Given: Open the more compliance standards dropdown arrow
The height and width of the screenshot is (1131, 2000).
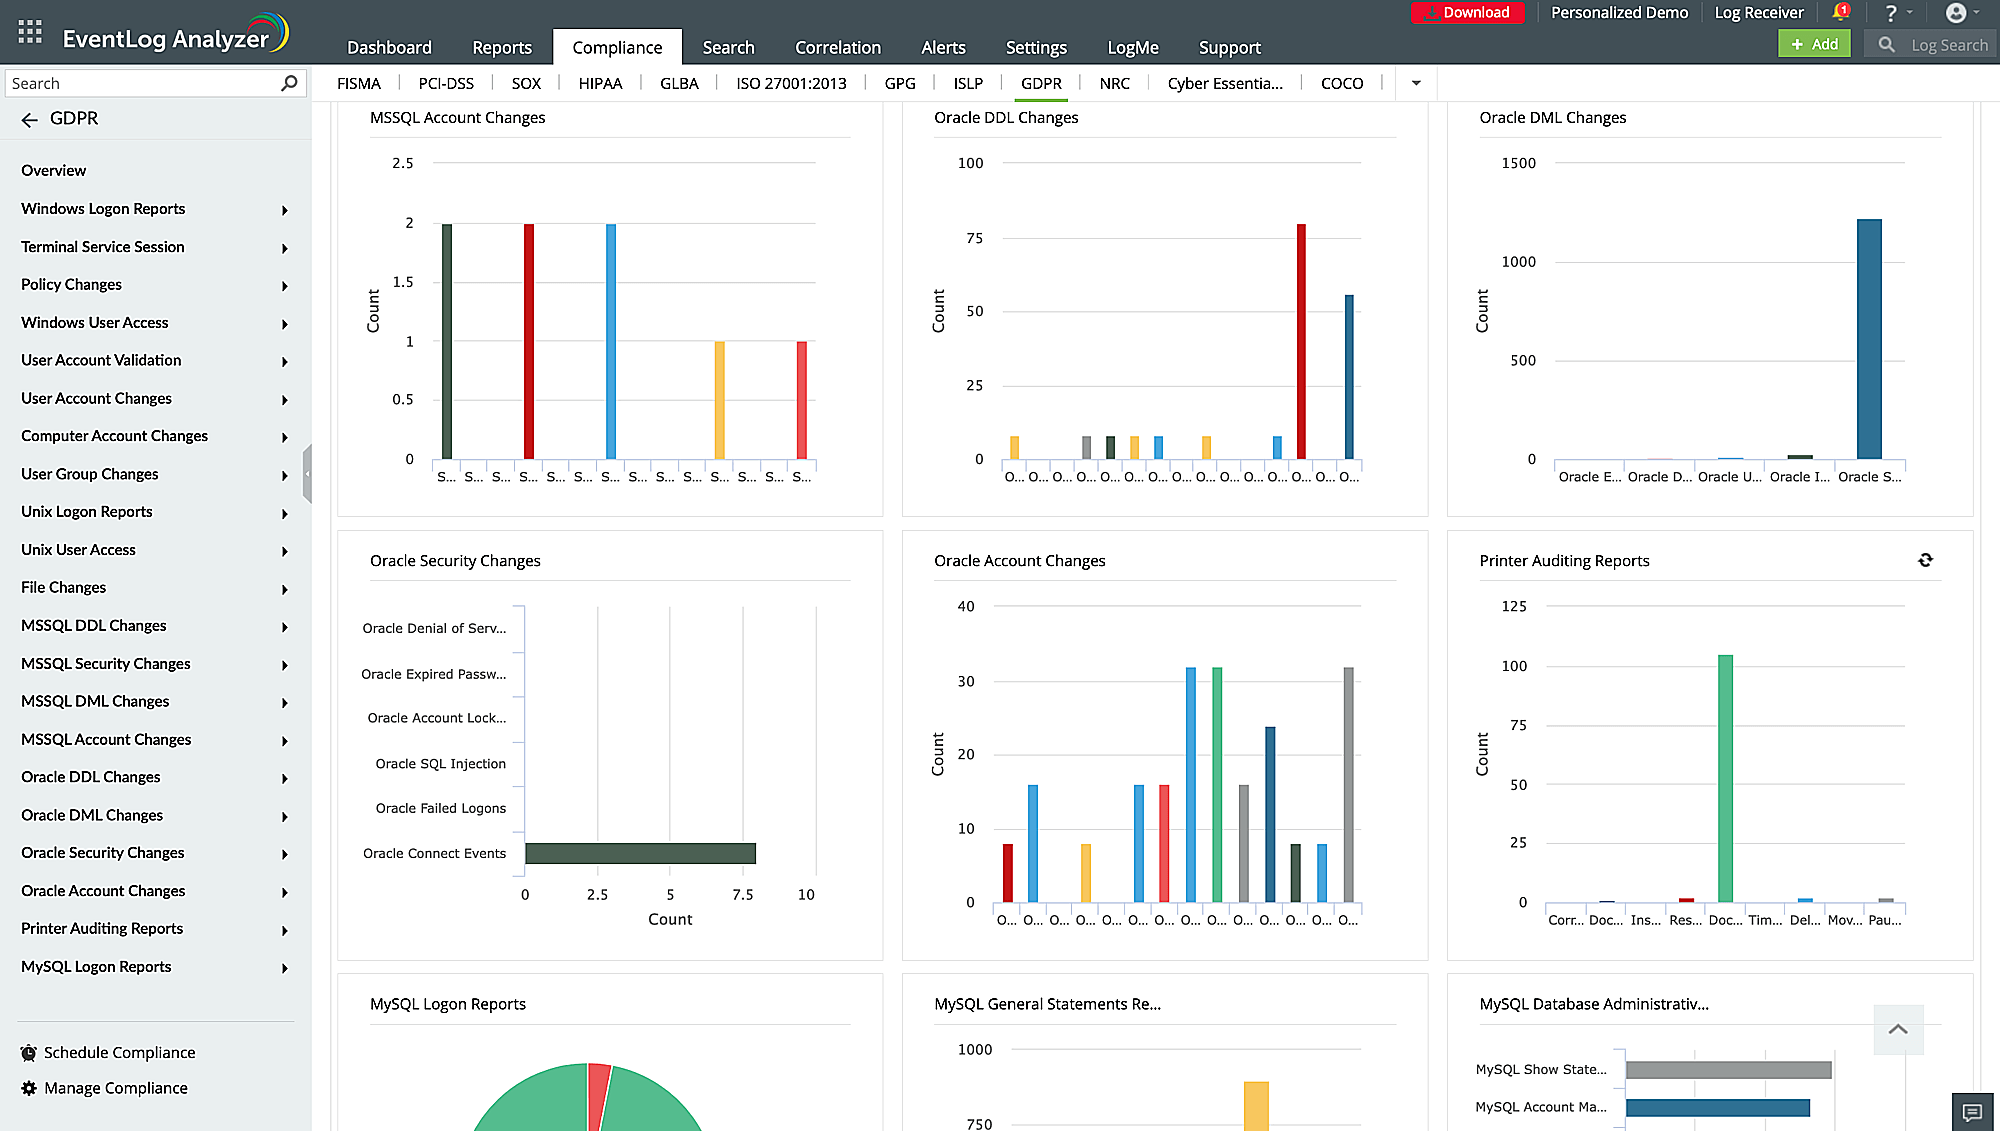Looking at the screenshot, I should (1416, 83).
